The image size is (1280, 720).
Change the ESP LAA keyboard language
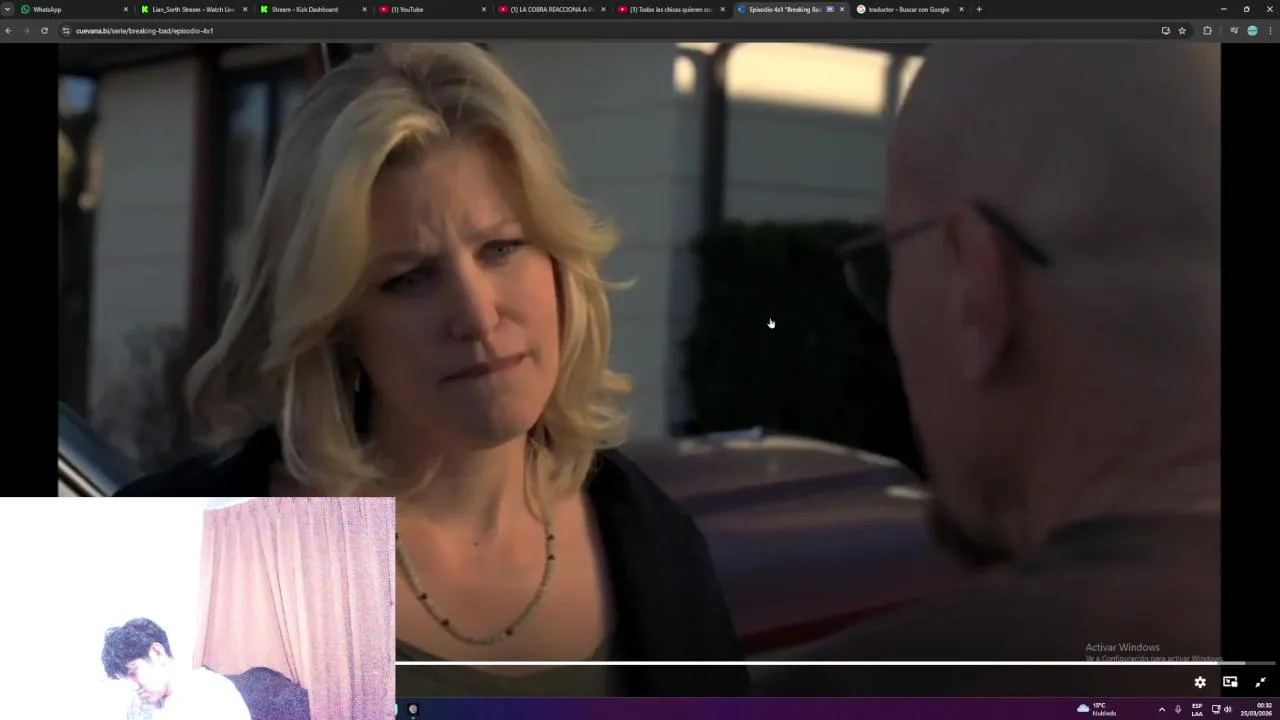pos(1197,709)
